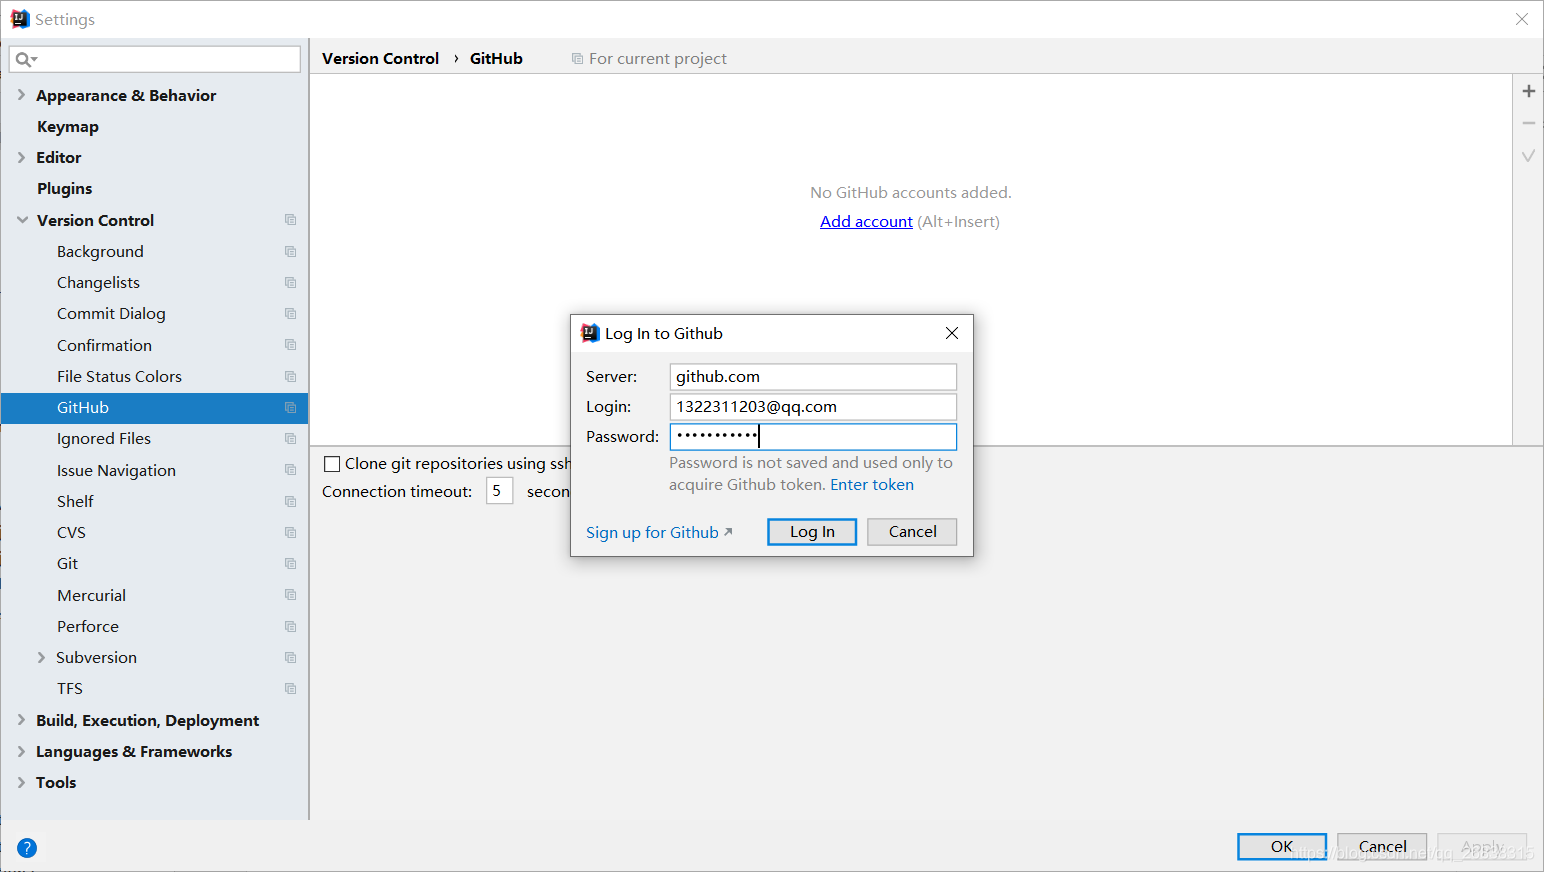Click the external link arrow after Sign up
Viewport: 1544px width, 872px height.
coord(728,532)
